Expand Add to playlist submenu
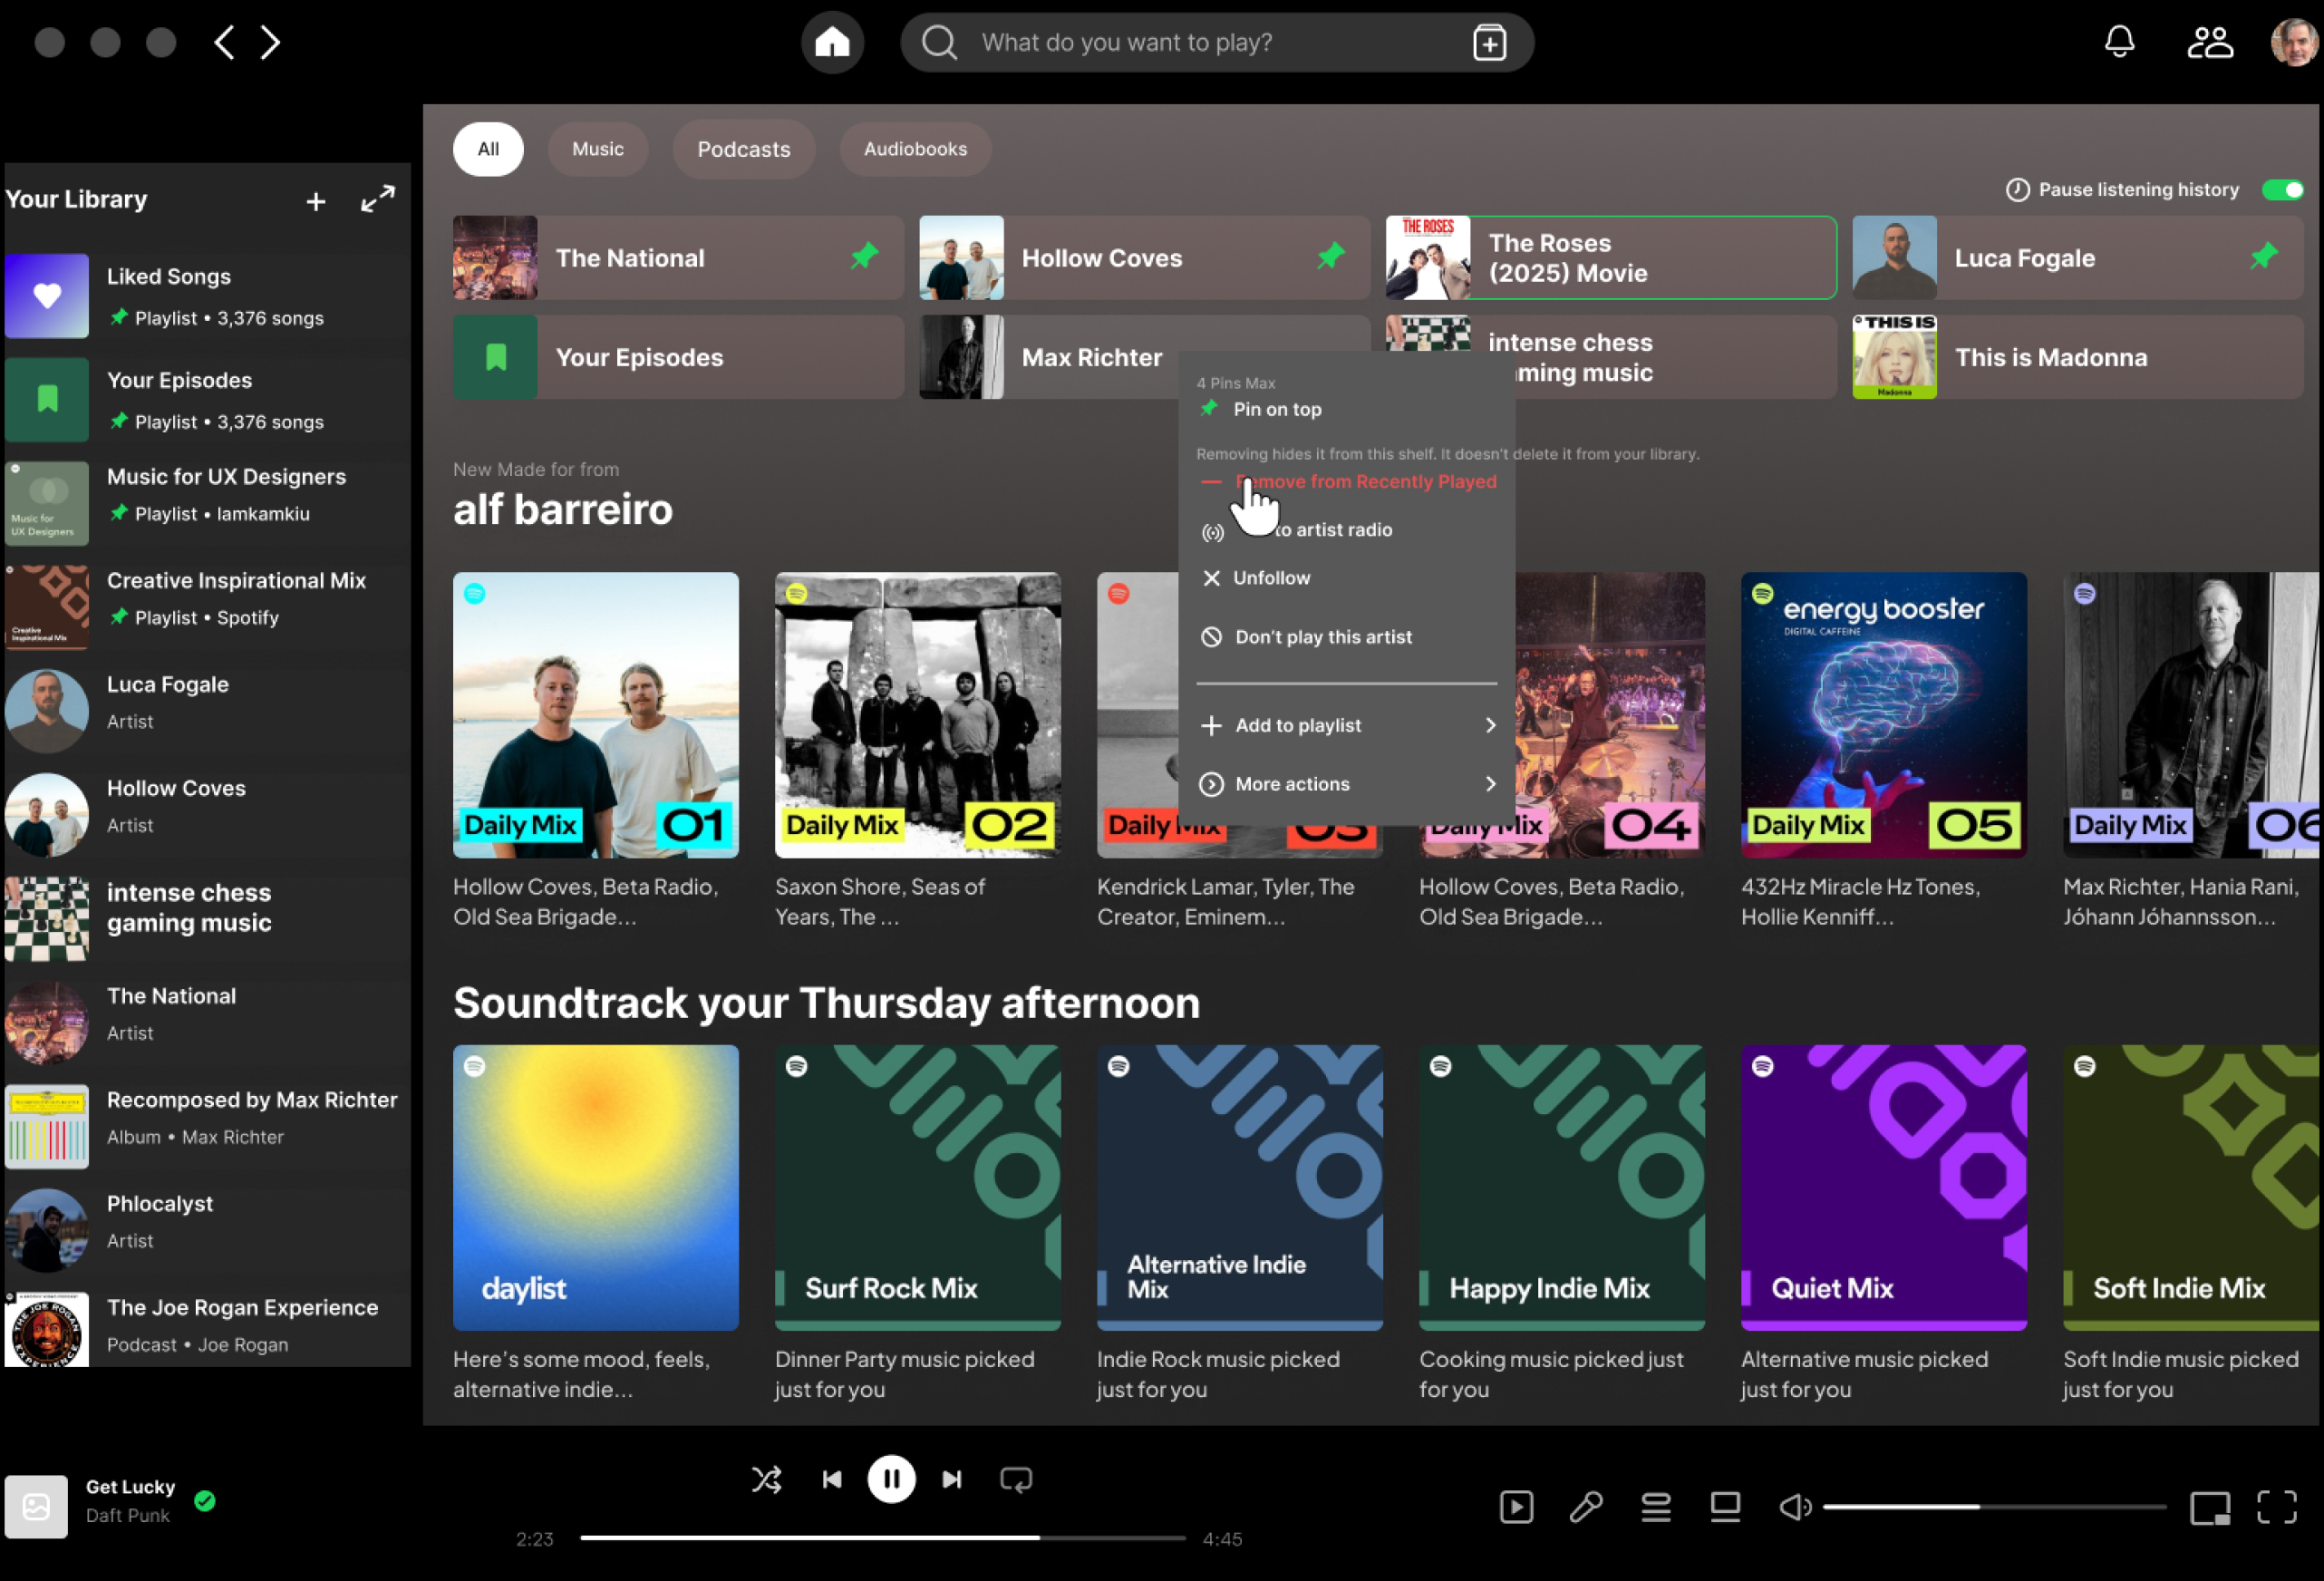The width and height of the screenshot is (2324, 1581). tap(1346, 725)
